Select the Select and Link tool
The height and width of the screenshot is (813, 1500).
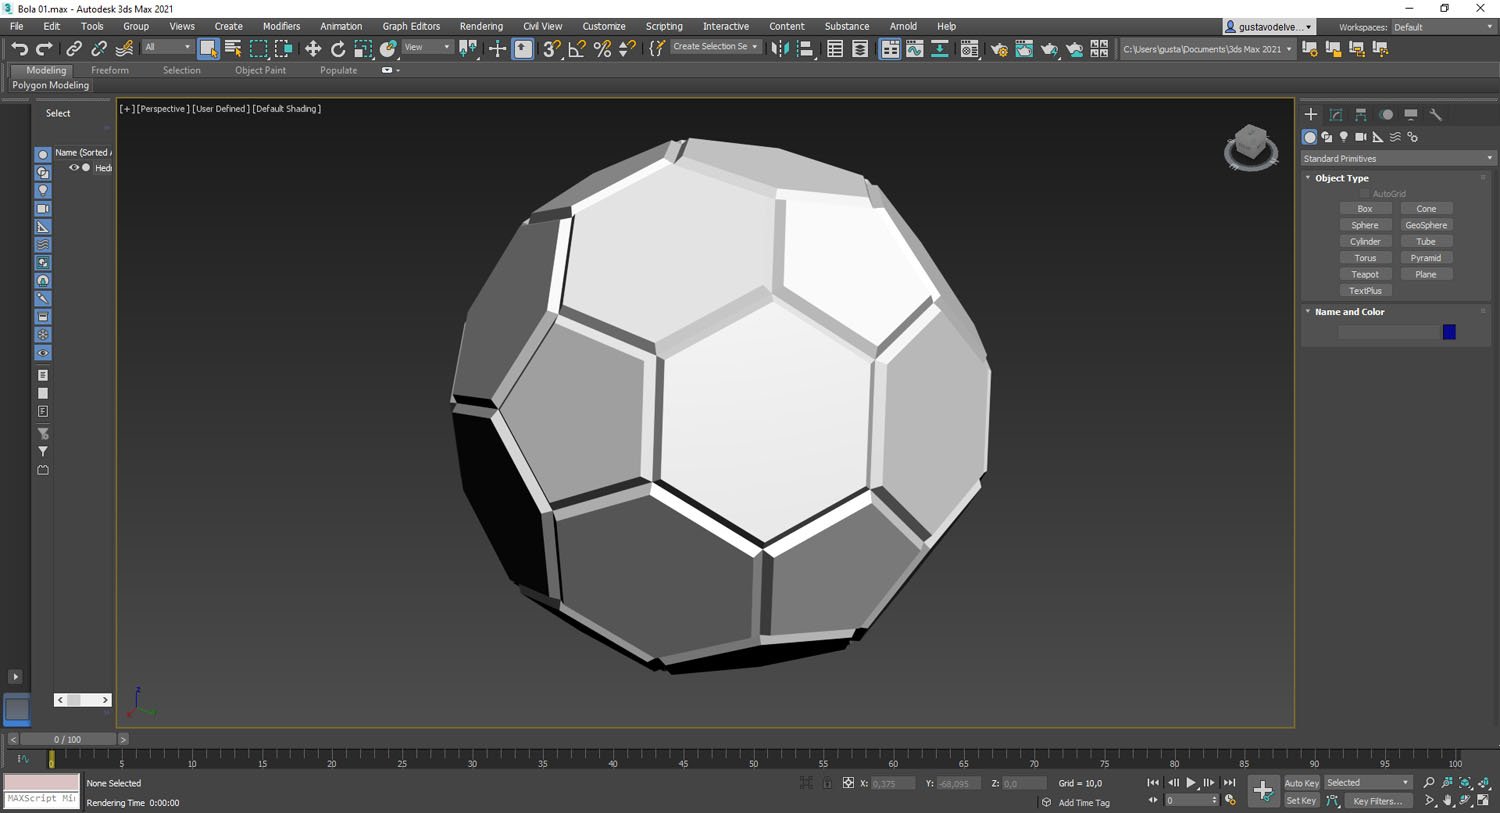coord(74,48)
